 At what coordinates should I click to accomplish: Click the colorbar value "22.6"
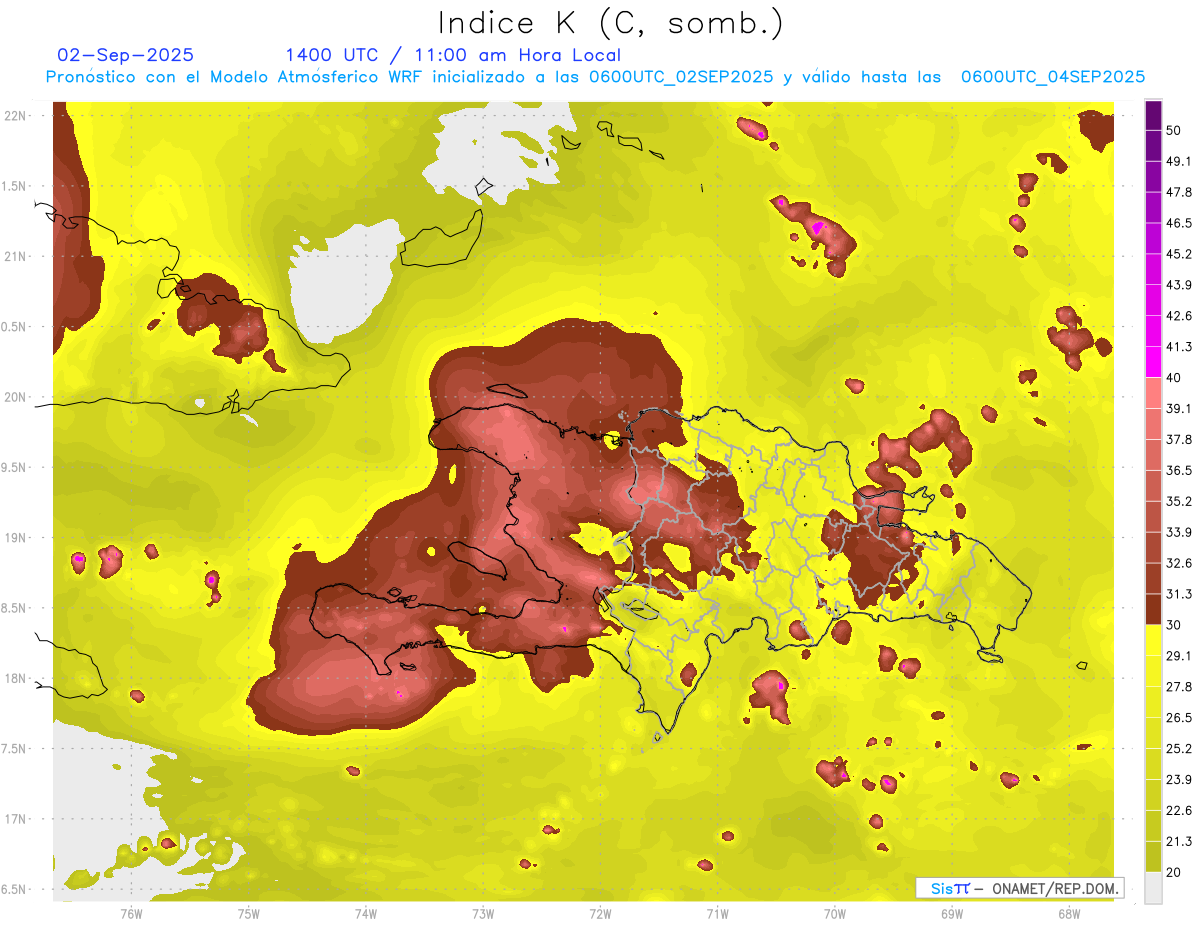[x=1179, y=811]
